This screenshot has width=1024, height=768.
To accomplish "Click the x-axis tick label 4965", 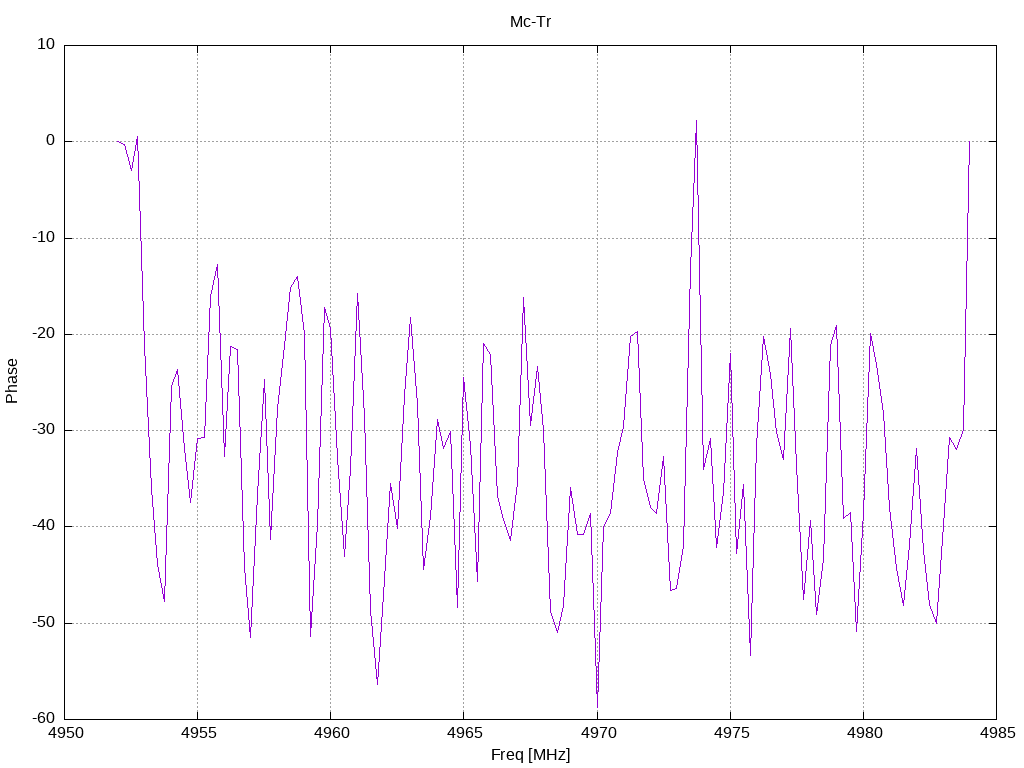I will point(464,733).
